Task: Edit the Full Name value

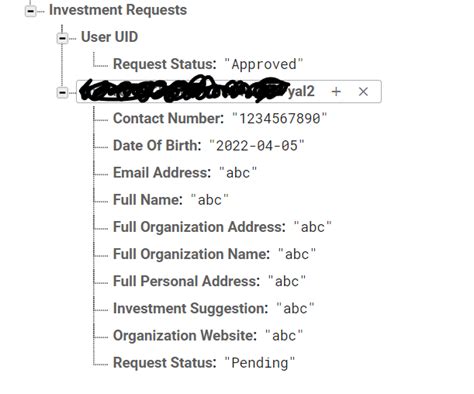Action: coord(210,200)
